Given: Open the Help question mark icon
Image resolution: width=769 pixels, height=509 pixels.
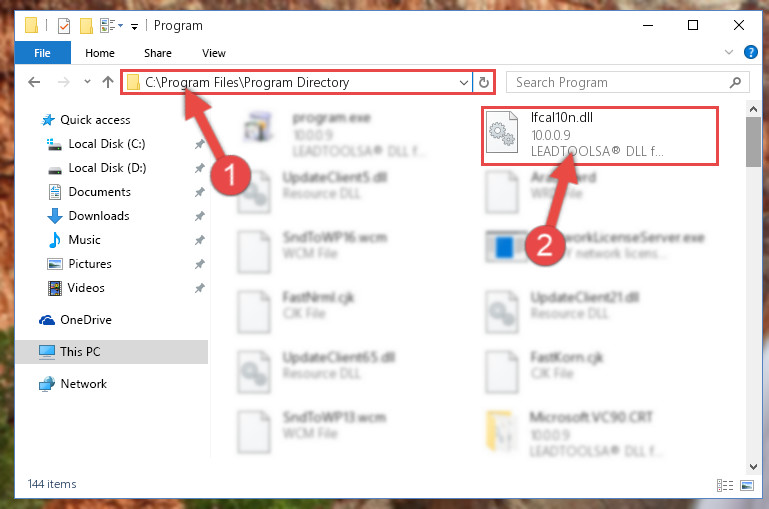Looking at the screenshot, I should pyautogui.click(x=750, y=52).
